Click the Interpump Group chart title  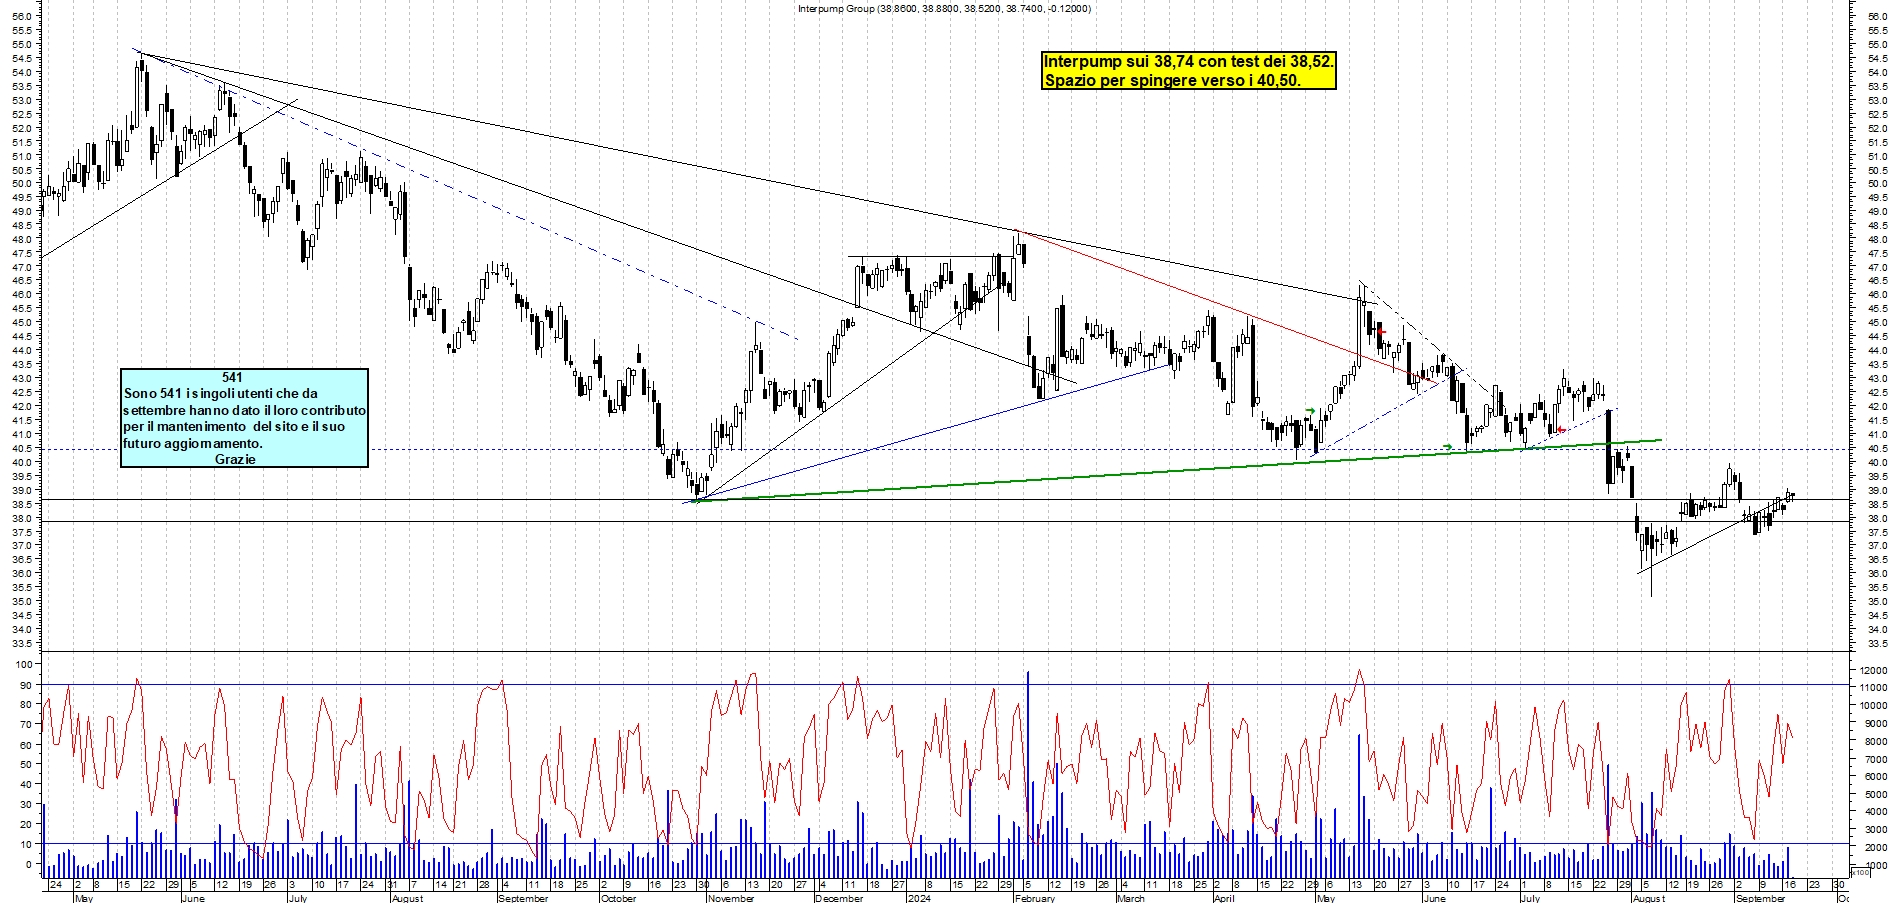(944, 8)
